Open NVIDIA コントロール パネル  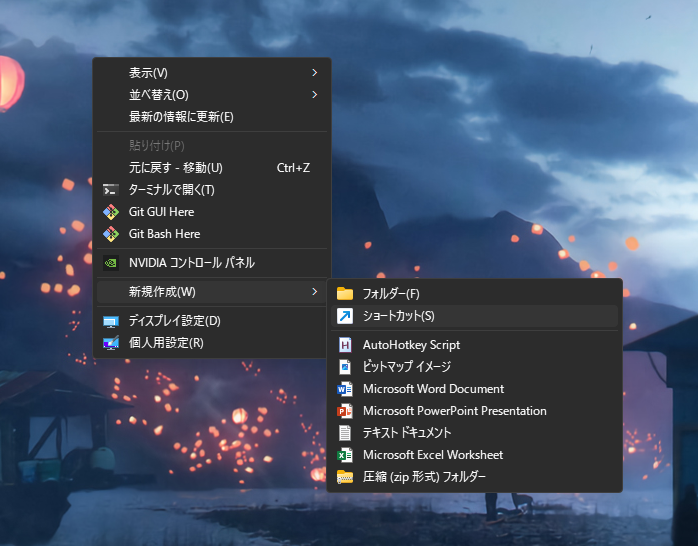click(x=212, y=263)
